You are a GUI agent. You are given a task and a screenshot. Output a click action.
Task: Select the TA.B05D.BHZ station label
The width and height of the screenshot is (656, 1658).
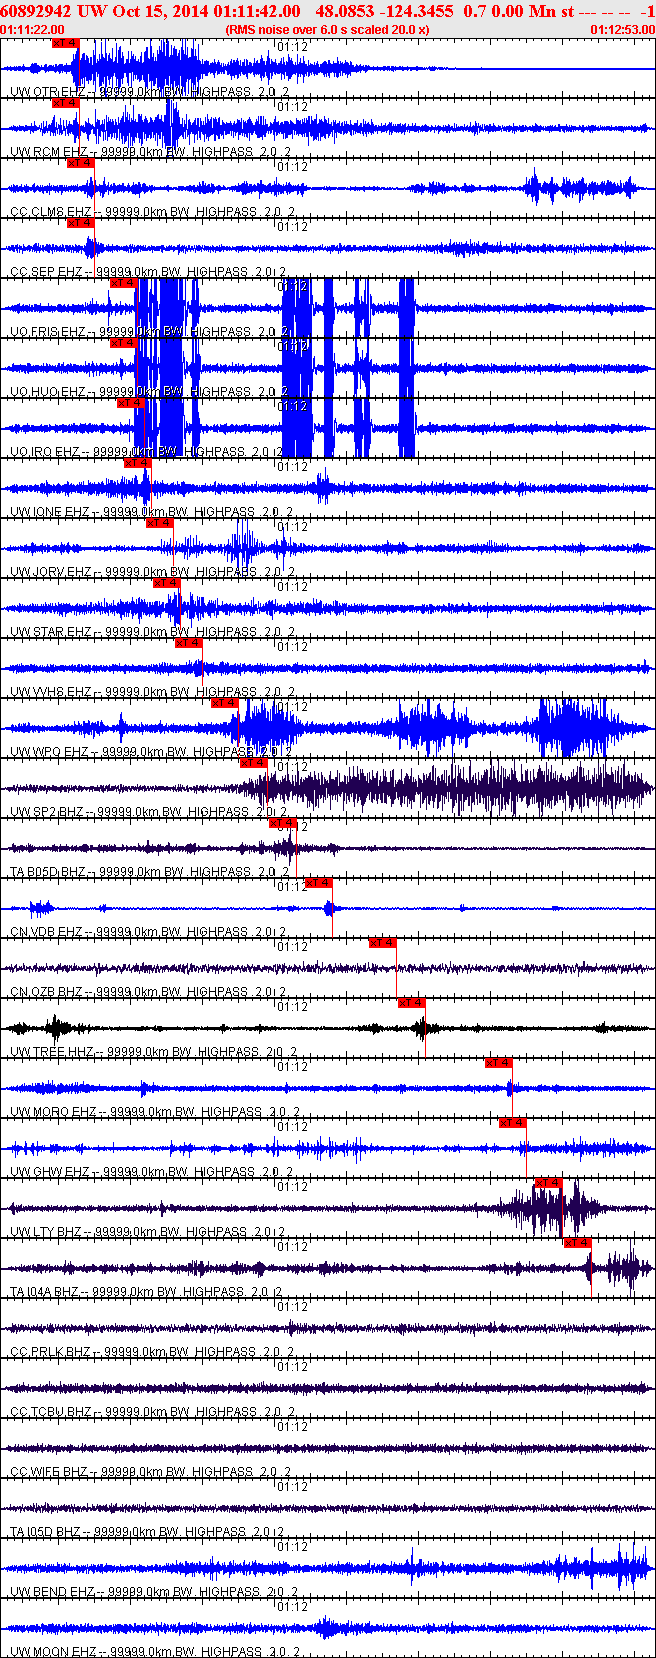pos(48,872)
